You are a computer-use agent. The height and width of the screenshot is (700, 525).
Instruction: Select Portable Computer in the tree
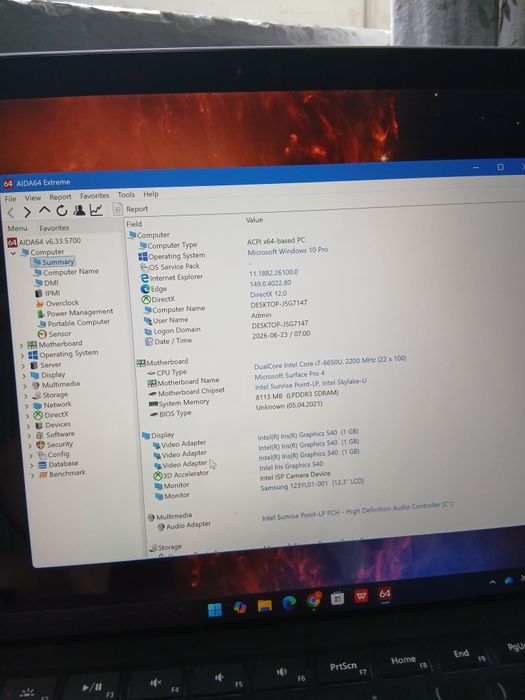point(79,322)
